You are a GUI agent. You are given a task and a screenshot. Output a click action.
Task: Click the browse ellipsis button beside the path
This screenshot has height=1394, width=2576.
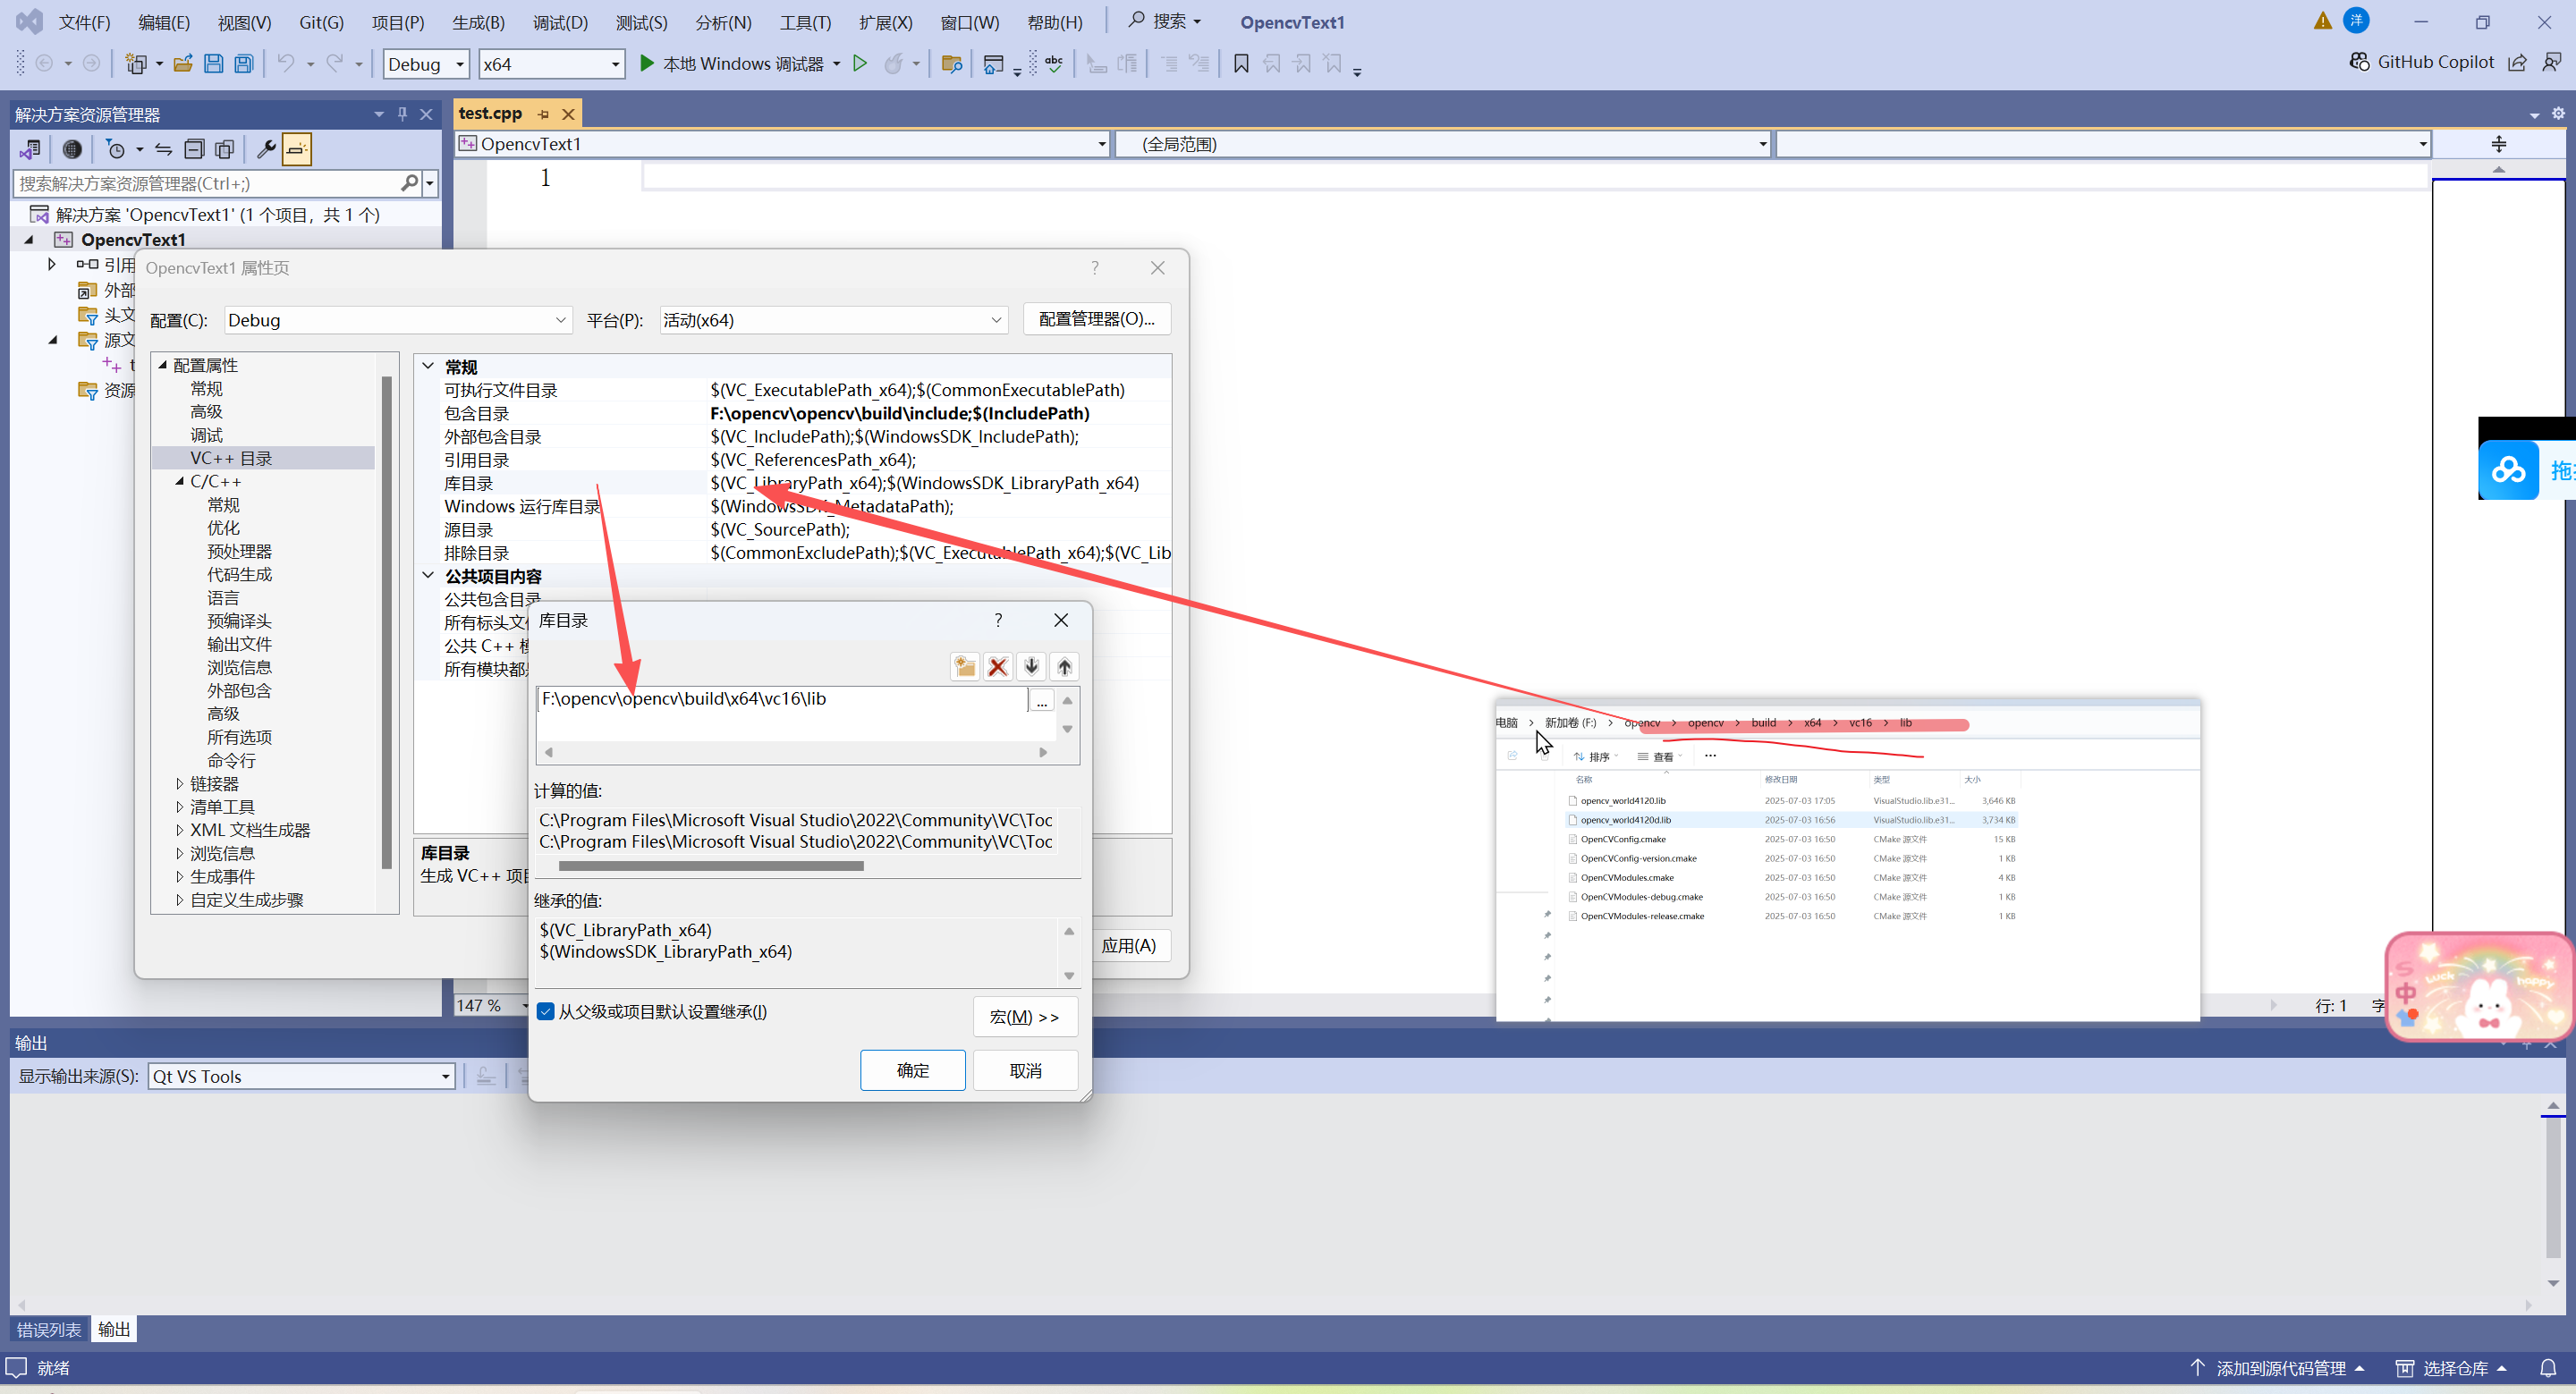tap(1041, 700)
